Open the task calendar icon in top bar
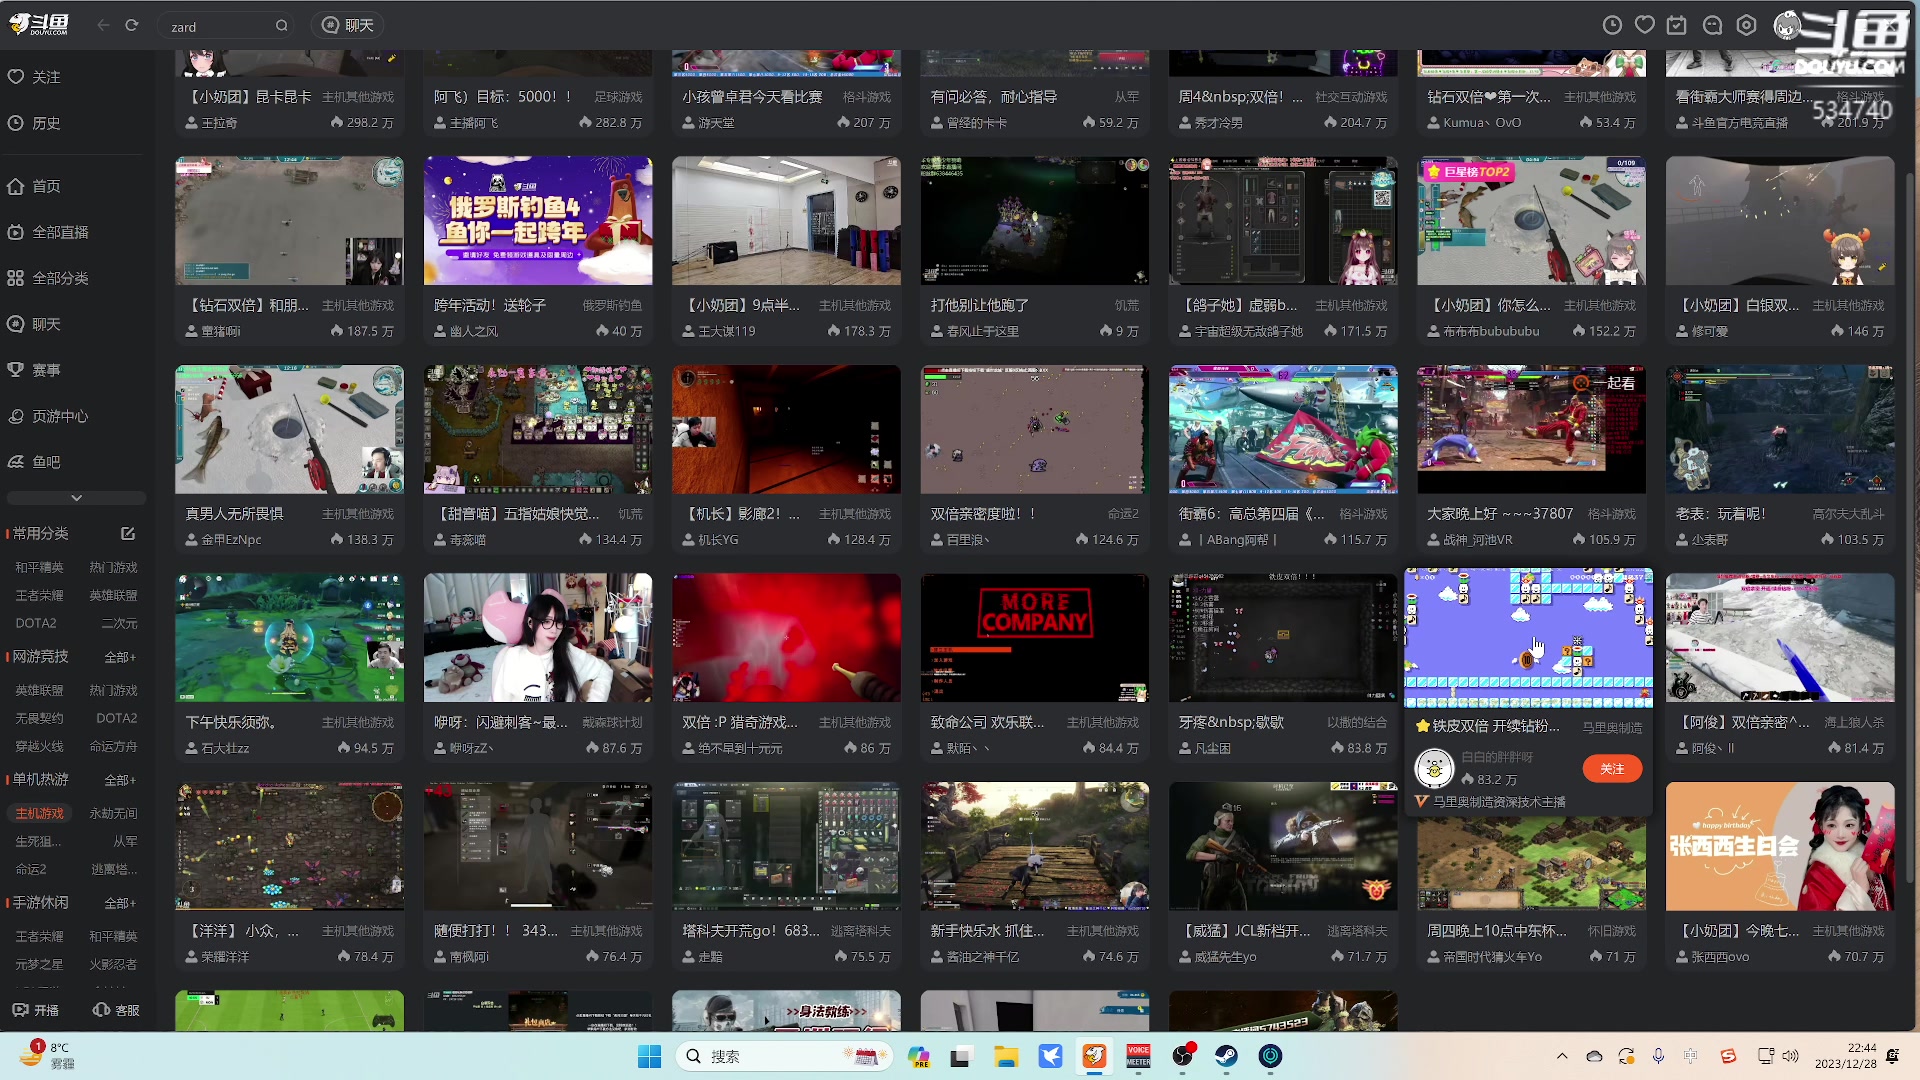Image resolution: width=1920 pixels, height=1080 pixels. [1677, 25]
